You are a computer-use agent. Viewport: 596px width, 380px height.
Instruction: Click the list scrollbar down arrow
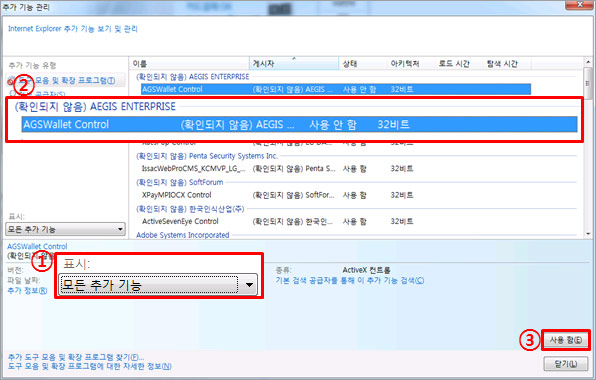click(588, 234)
